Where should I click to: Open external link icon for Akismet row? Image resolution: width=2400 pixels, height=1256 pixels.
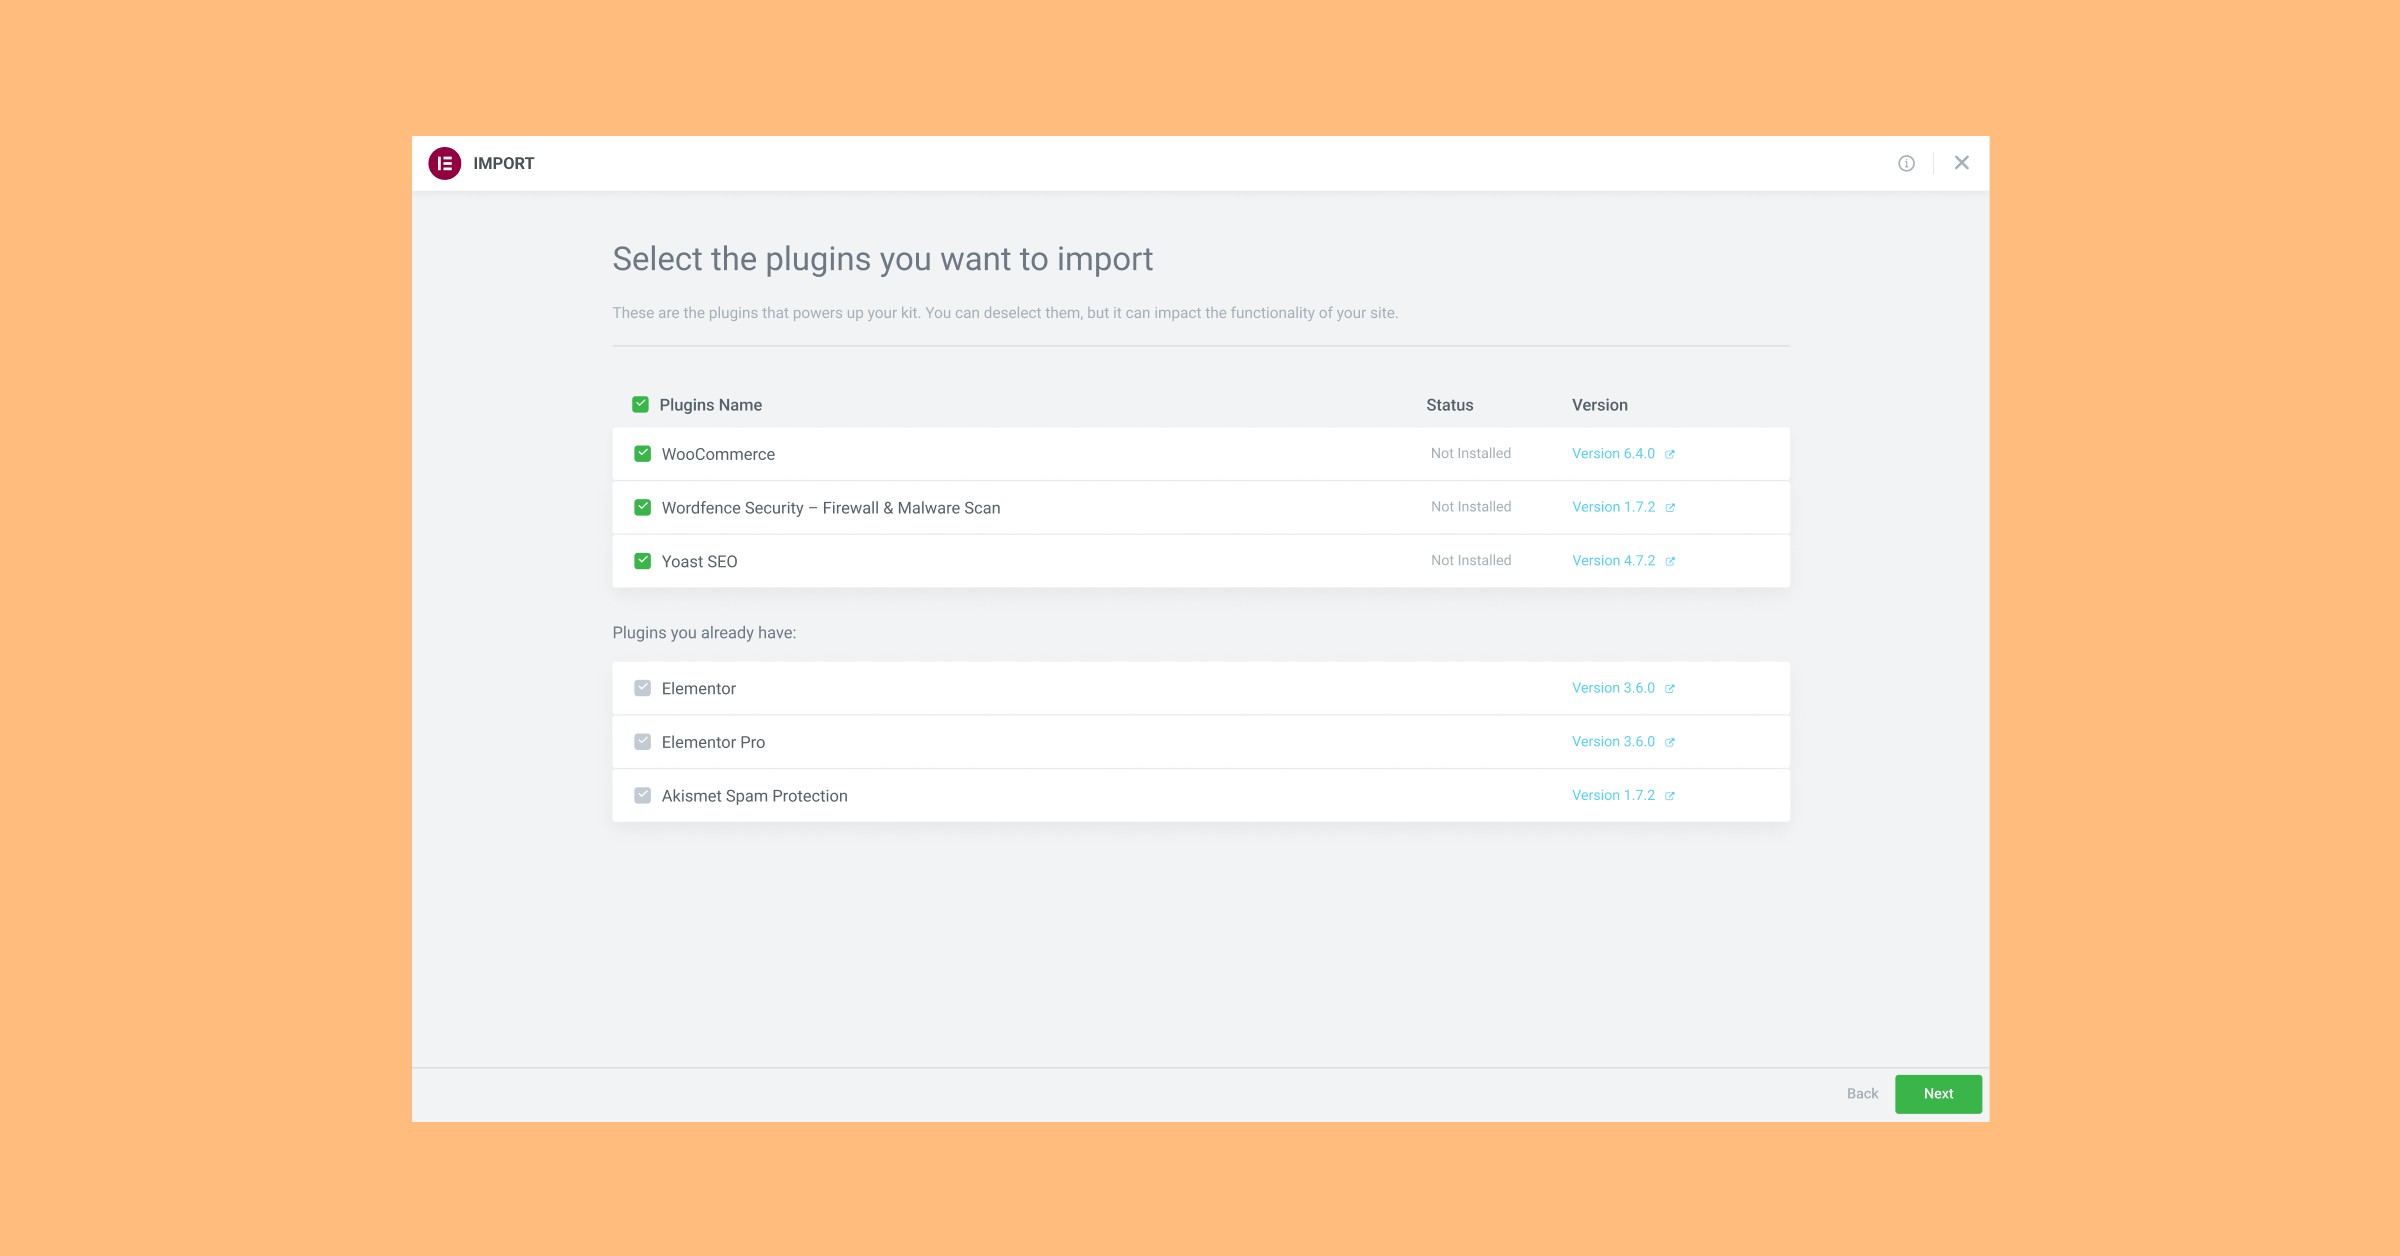1670,796
